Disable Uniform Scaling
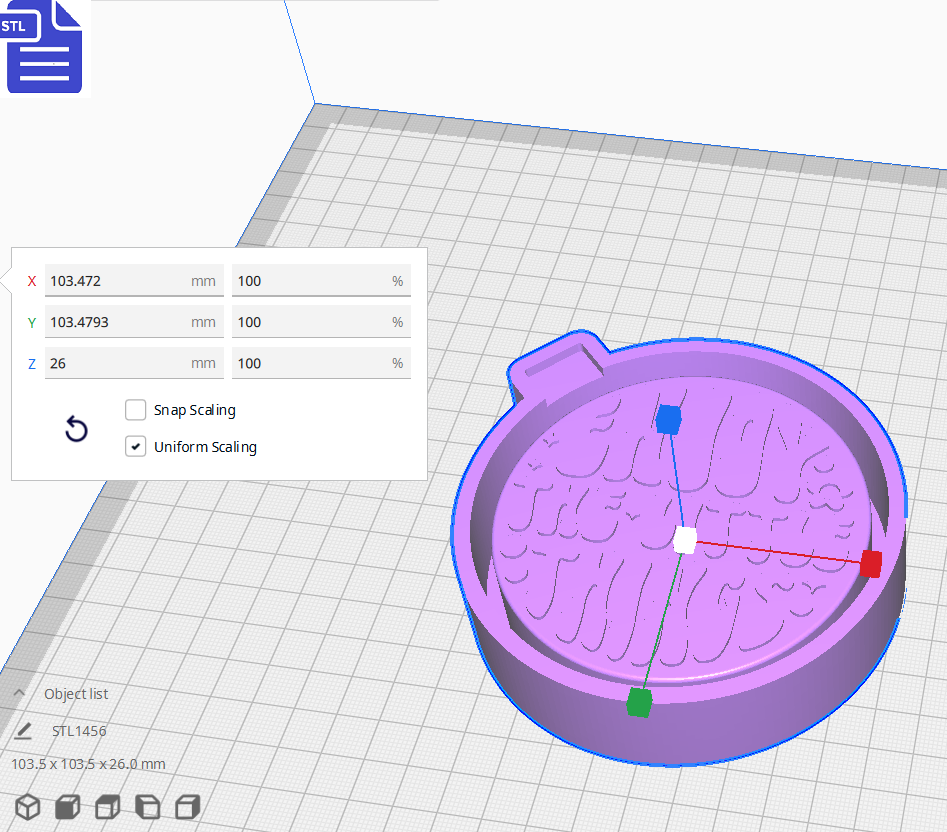The width and height of the screenshot is (947, 832). (136, 446)
